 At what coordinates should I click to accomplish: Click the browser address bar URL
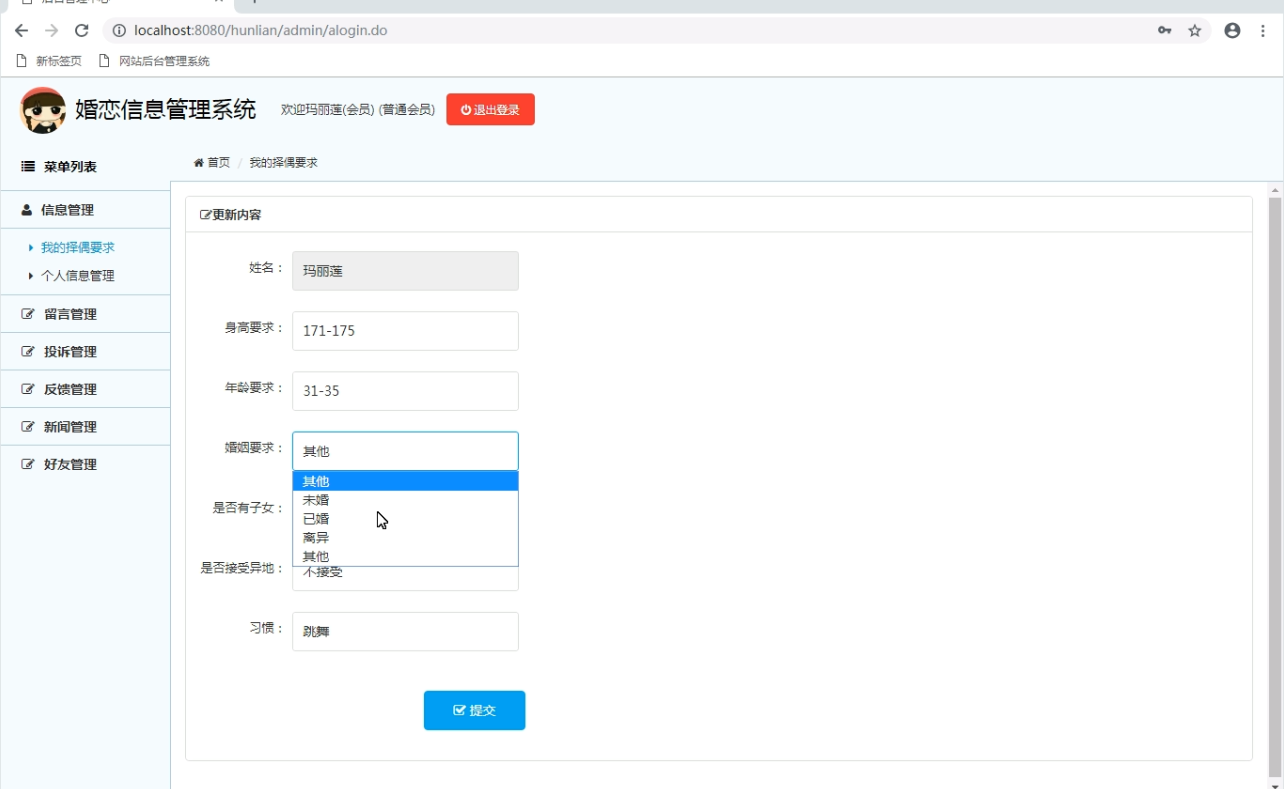tap(261, 31)
